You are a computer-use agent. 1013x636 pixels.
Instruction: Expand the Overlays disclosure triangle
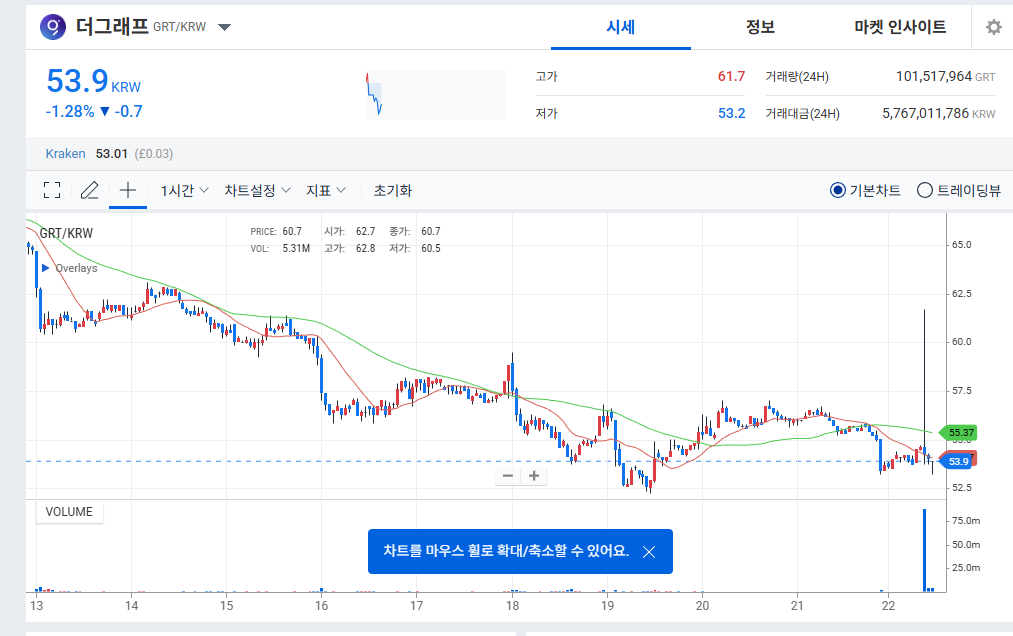(x=45, y=268)
